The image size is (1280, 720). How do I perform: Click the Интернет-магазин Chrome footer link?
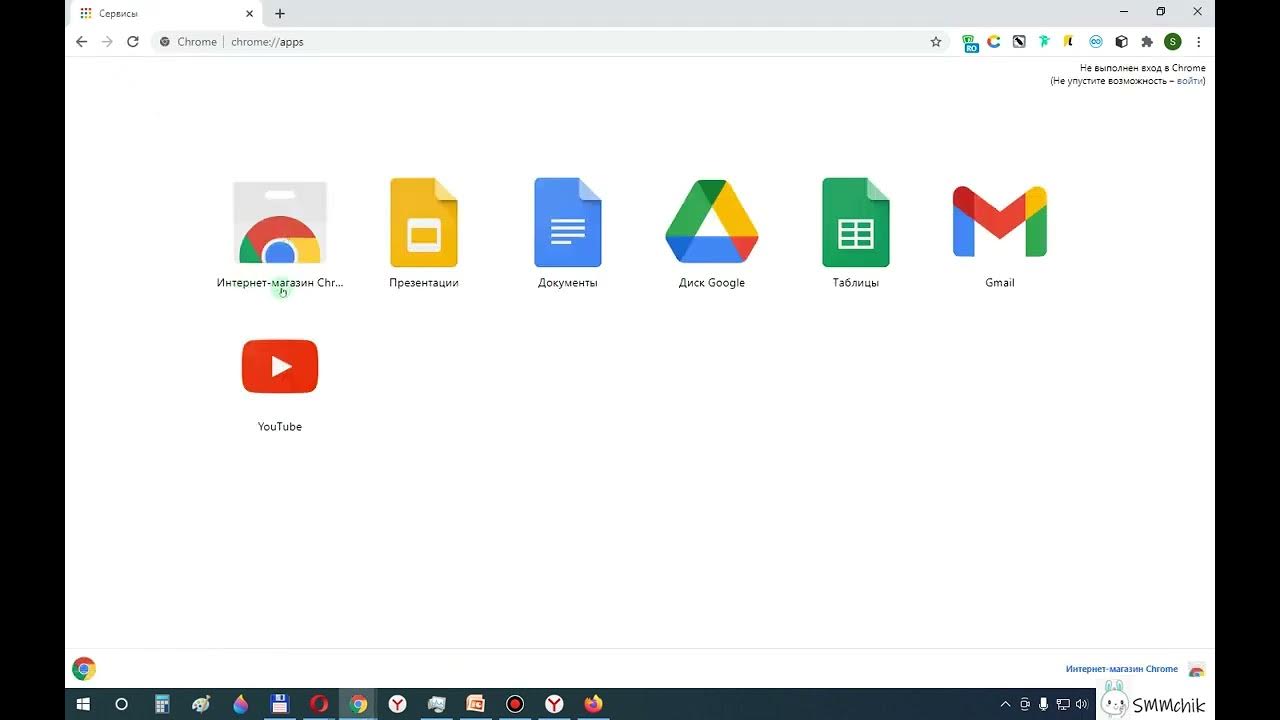tap(1122, 669)
